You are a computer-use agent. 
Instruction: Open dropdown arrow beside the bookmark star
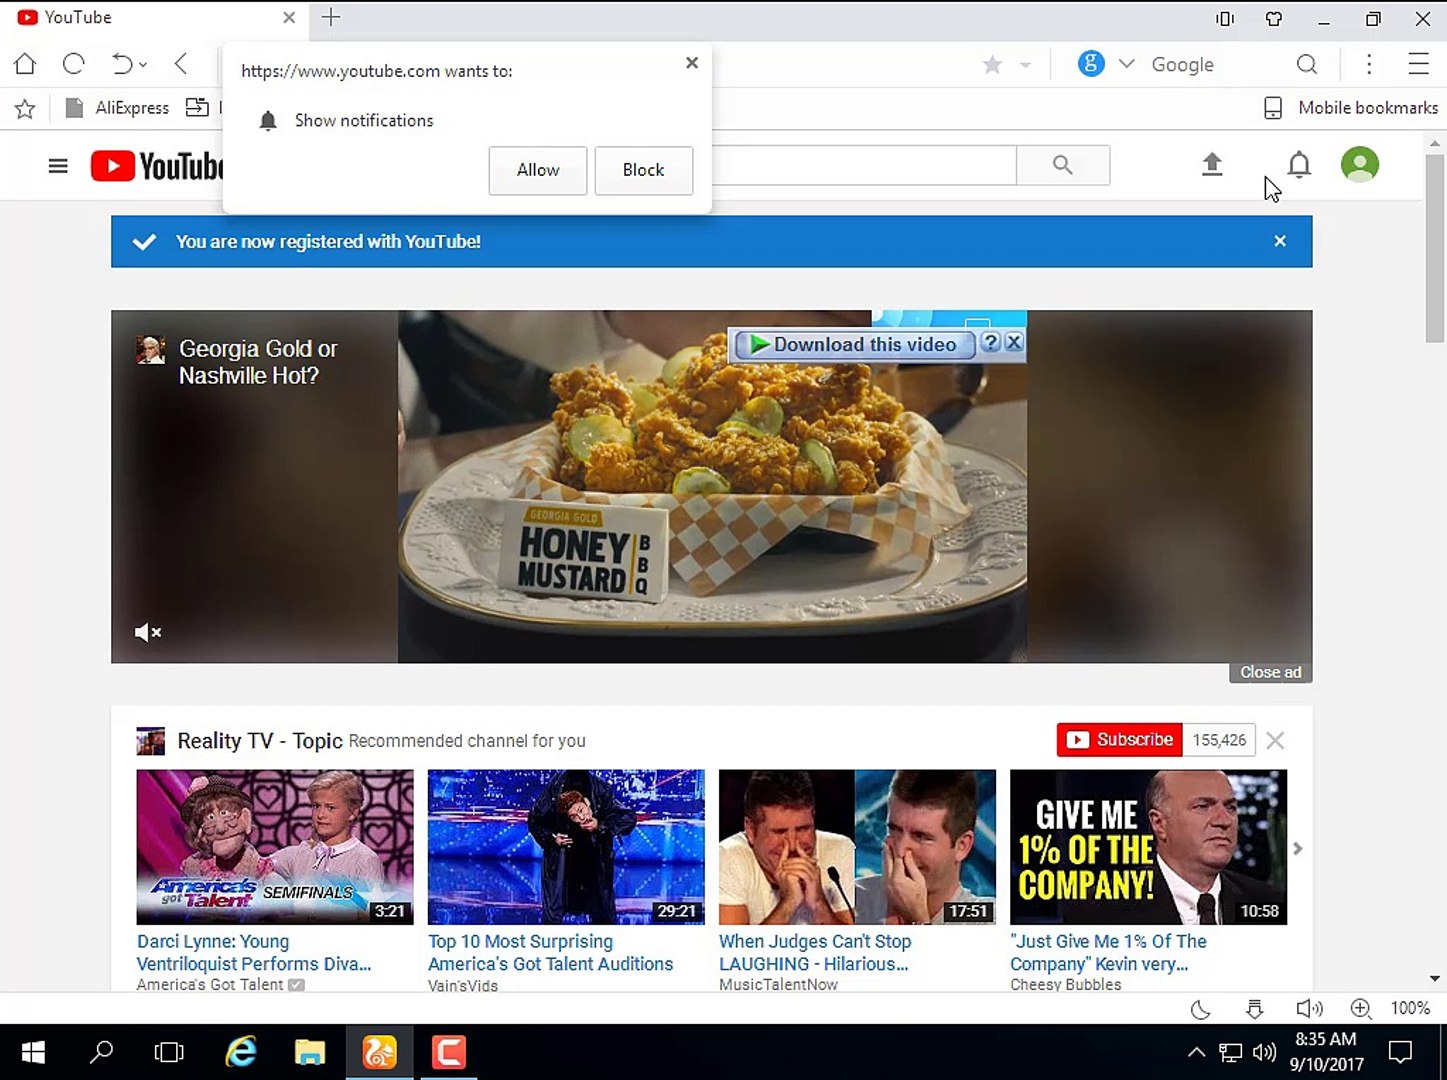coord(1025,65)
